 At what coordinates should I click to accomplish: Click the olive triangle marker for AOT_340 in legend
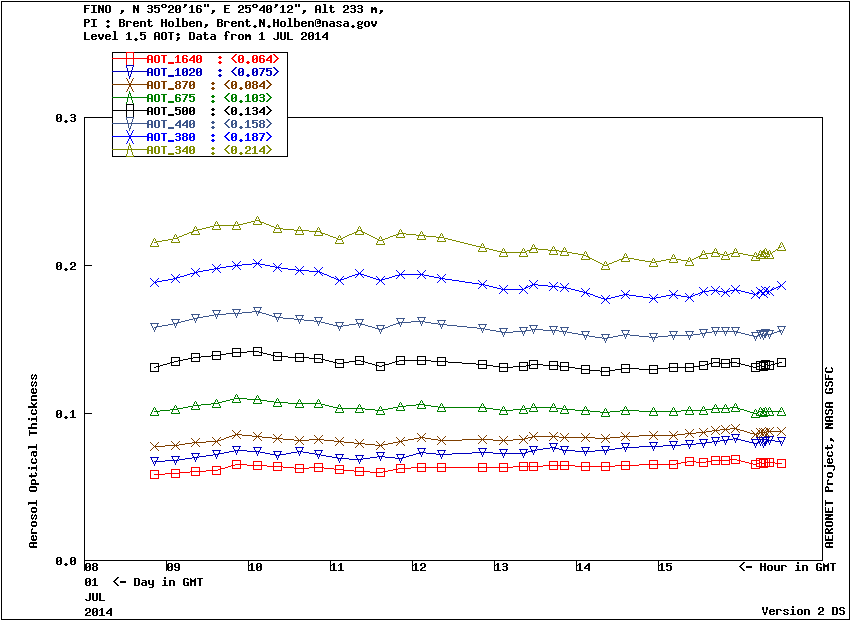point(129,150)
